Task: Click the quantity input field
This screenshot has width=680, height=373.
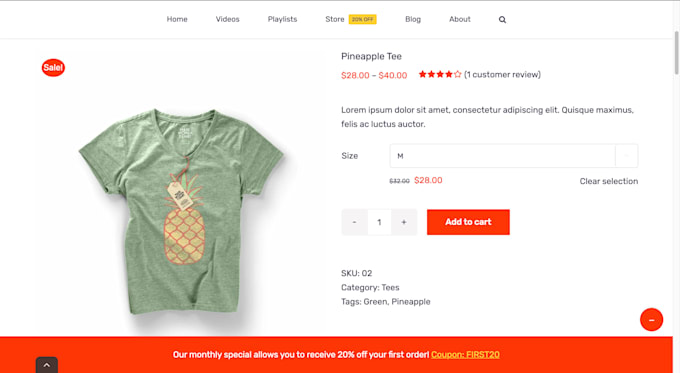Action: 379,222
